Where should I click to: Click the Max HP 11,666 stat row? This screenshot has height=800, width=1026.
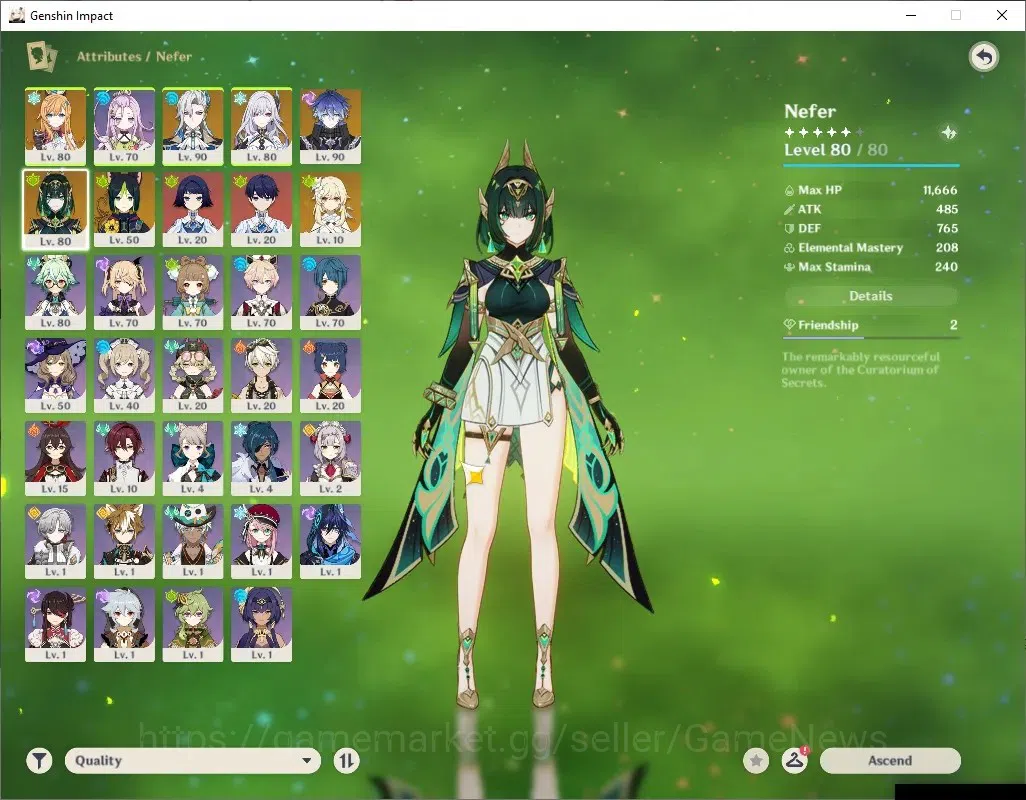pos(871,190)
